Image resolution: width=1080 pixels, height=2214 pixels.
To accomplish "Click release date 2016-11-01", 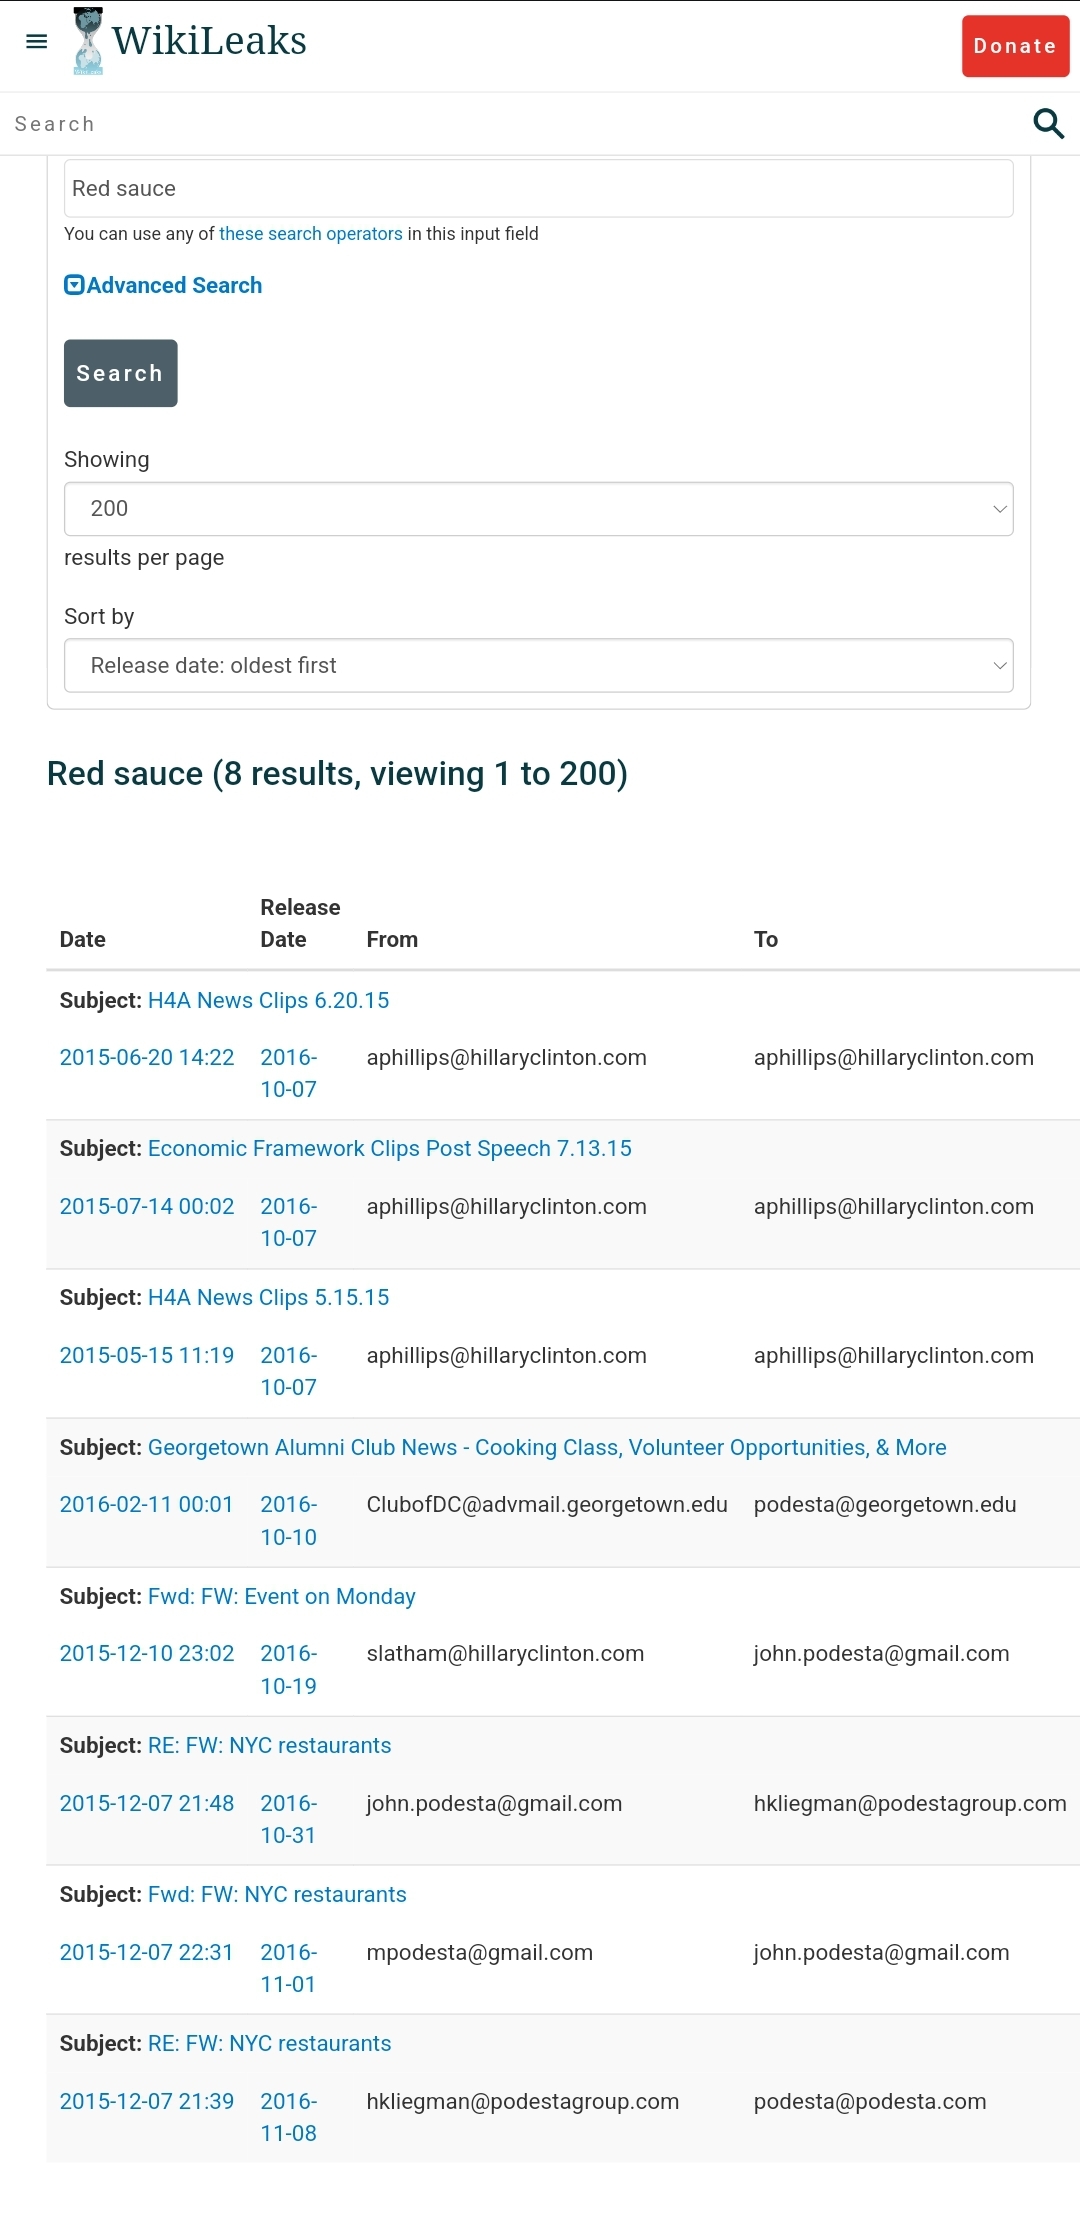I will (x=289, y=1968).
